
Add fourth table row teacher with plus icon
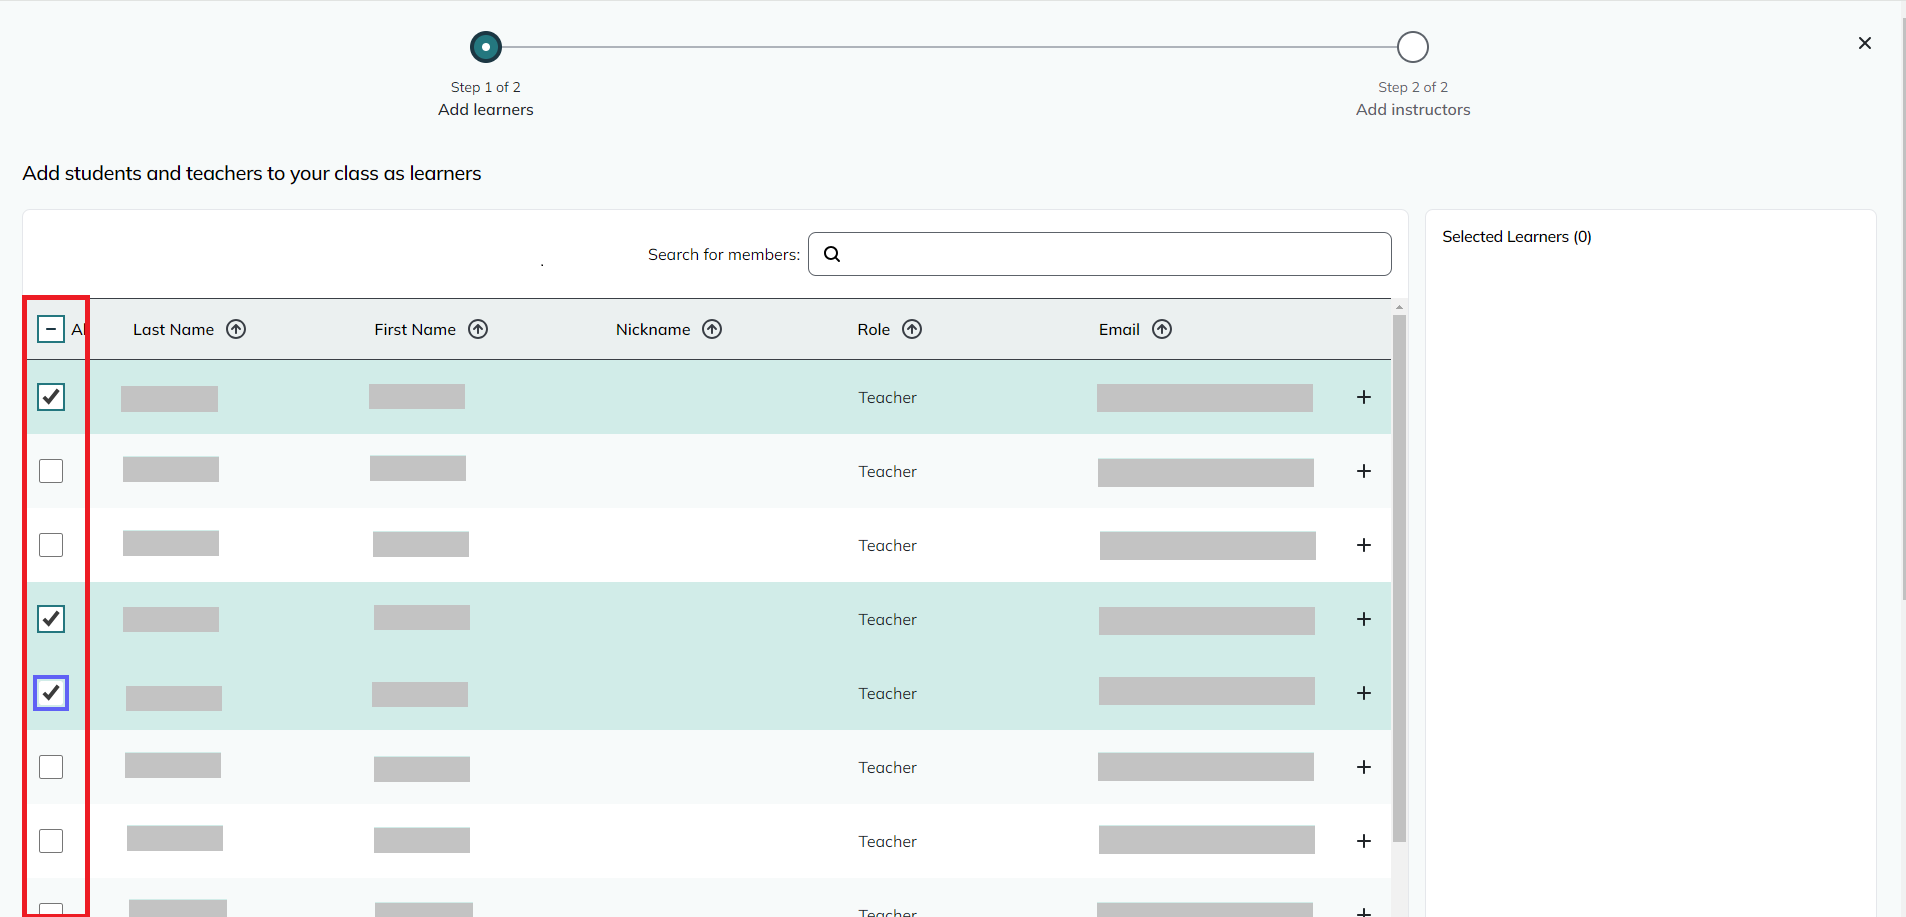coord(1364,619)
